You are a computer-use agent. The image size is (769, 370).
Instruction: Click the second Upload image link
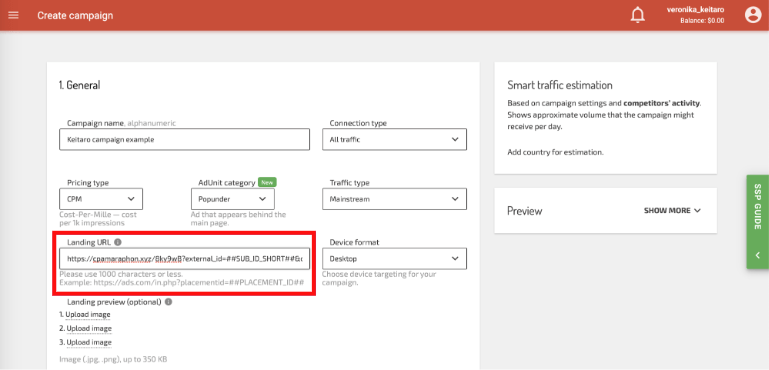point(89,328)
